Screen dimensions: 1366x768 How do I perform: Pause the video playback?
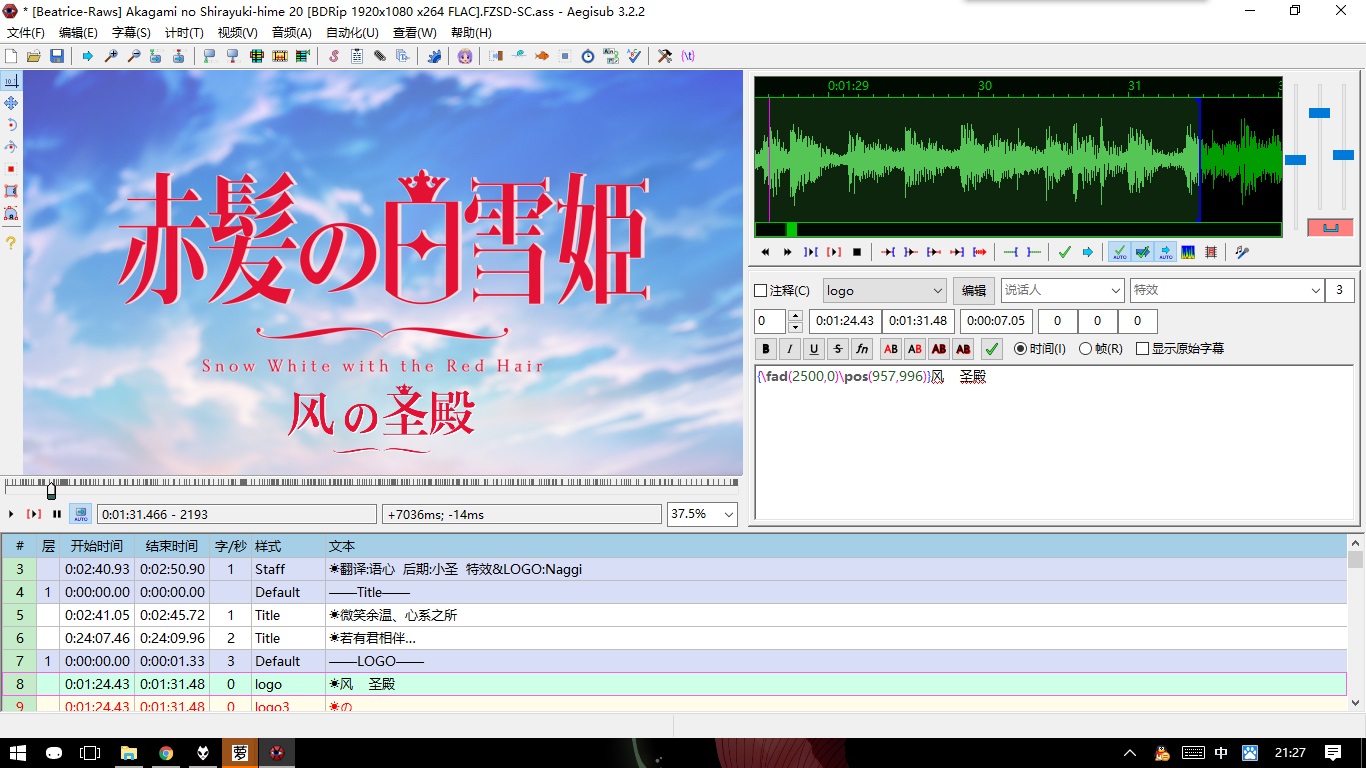(x=56, y=514)
